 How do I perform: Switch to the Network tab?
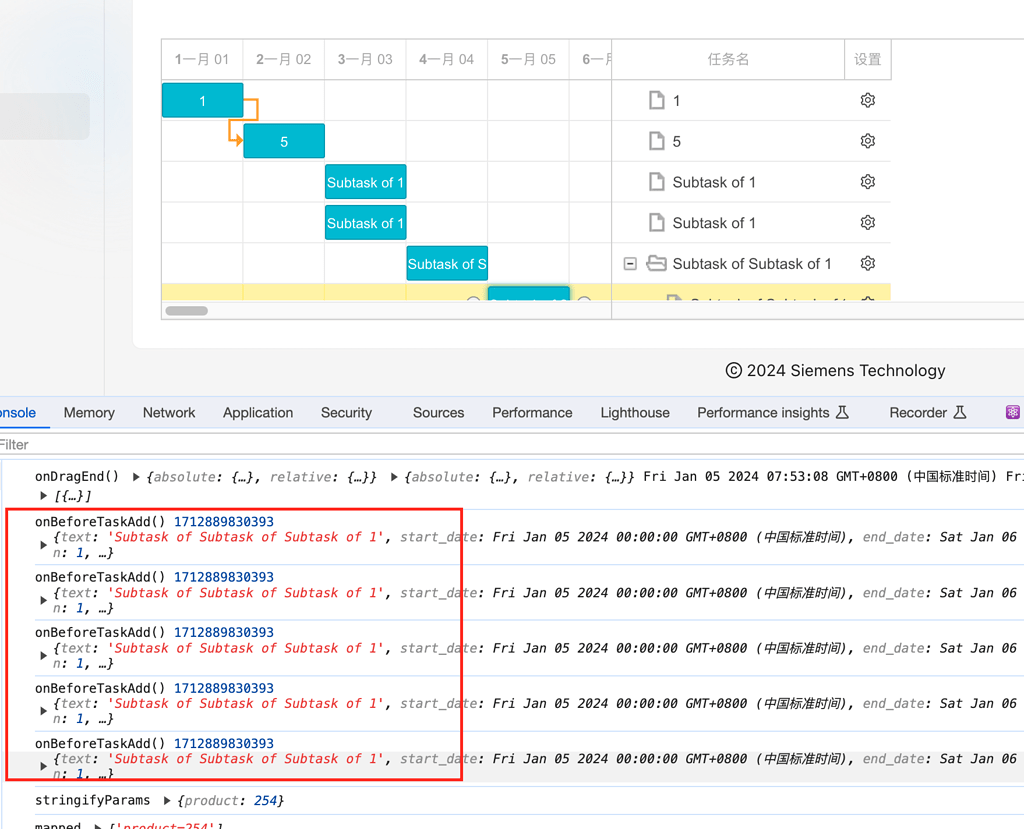[168, 412]
